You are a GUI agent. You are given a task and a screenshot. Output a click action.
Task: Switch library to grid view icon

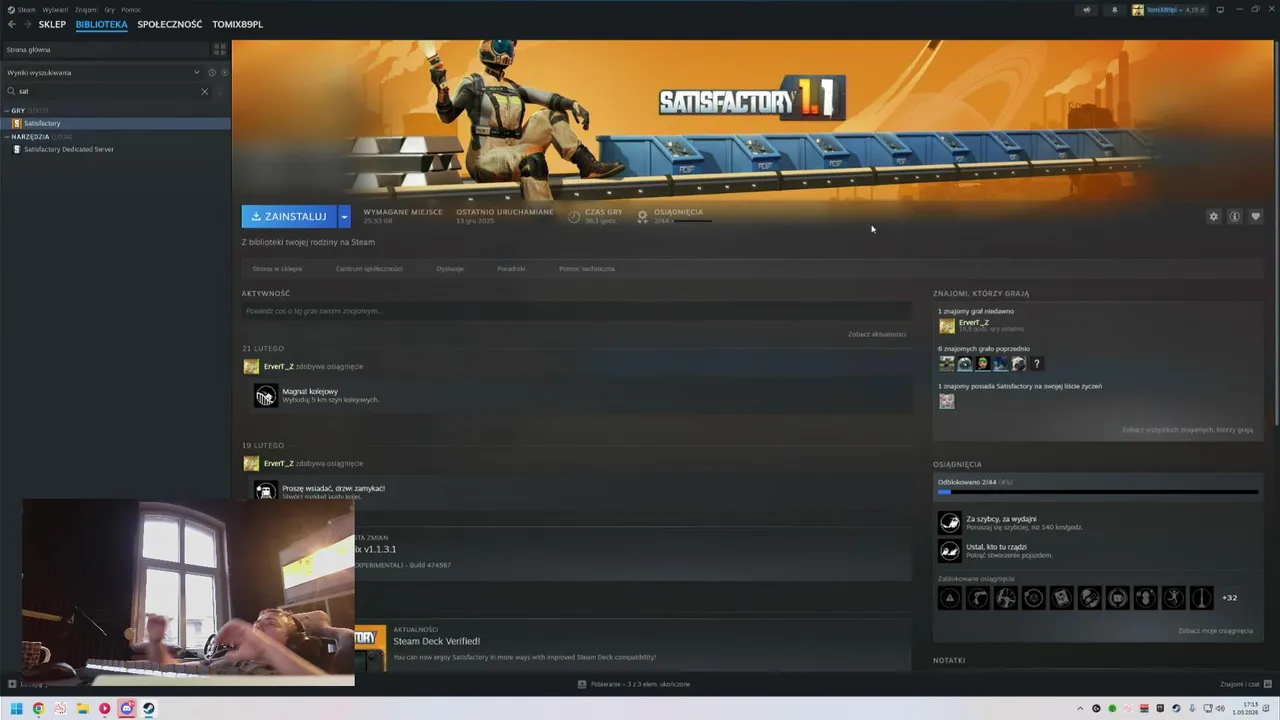[219, 49]
